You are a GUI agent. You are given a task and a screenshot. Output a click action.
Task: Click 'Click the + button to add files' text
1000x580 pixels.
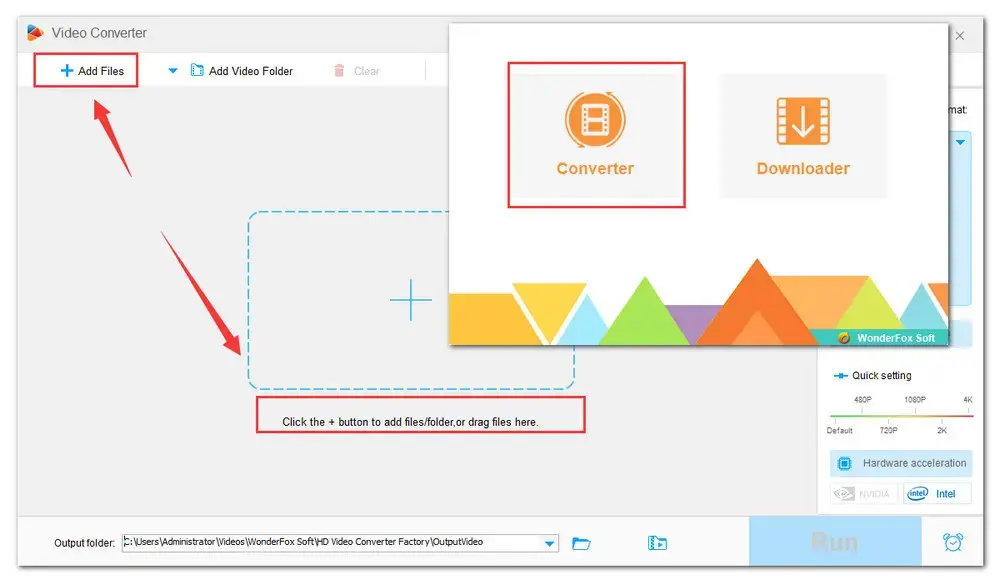[410, 422]
